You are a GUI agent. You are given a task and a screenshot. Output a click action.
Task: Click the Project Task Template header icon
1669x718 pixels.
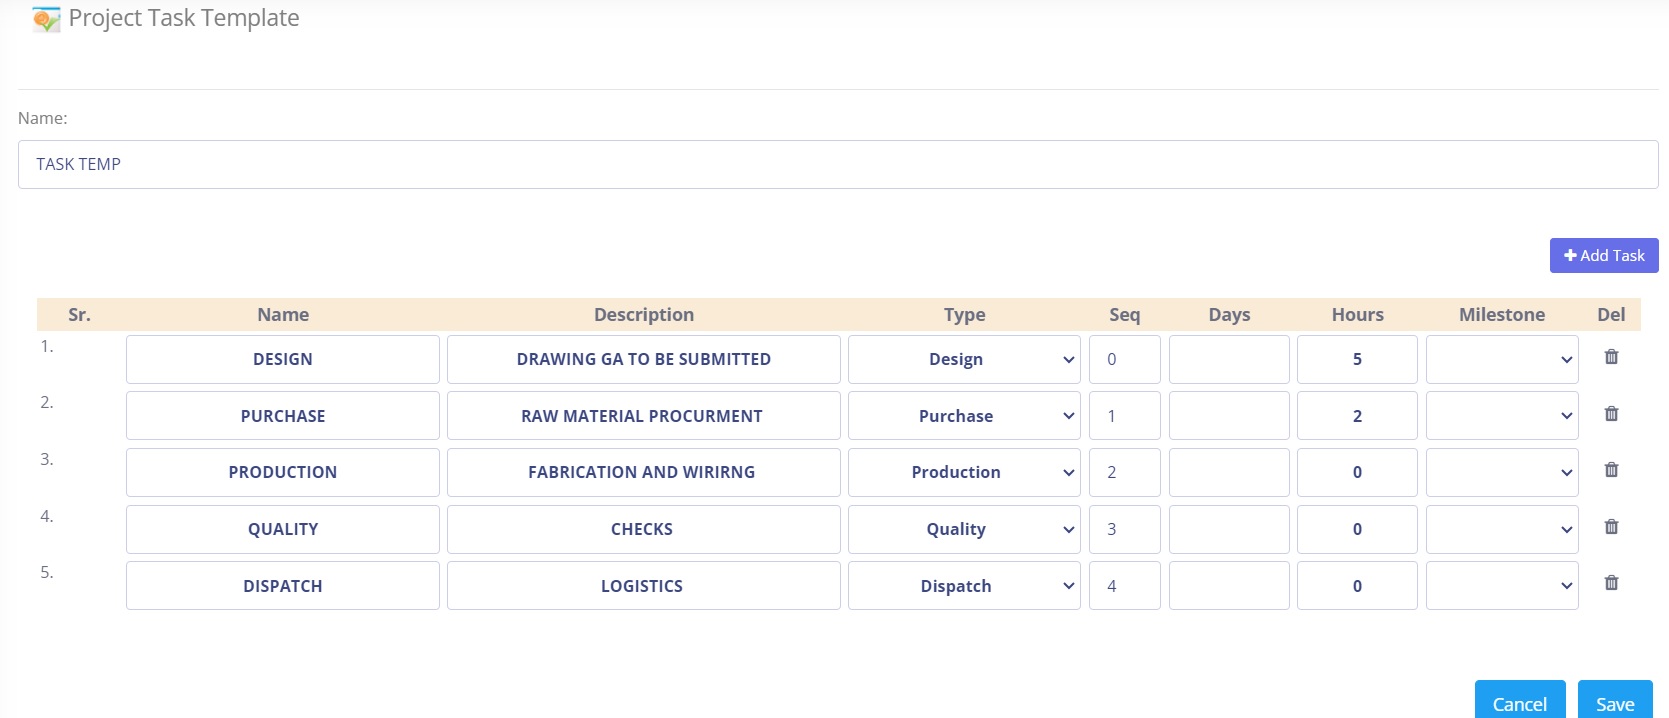point(46,19)
